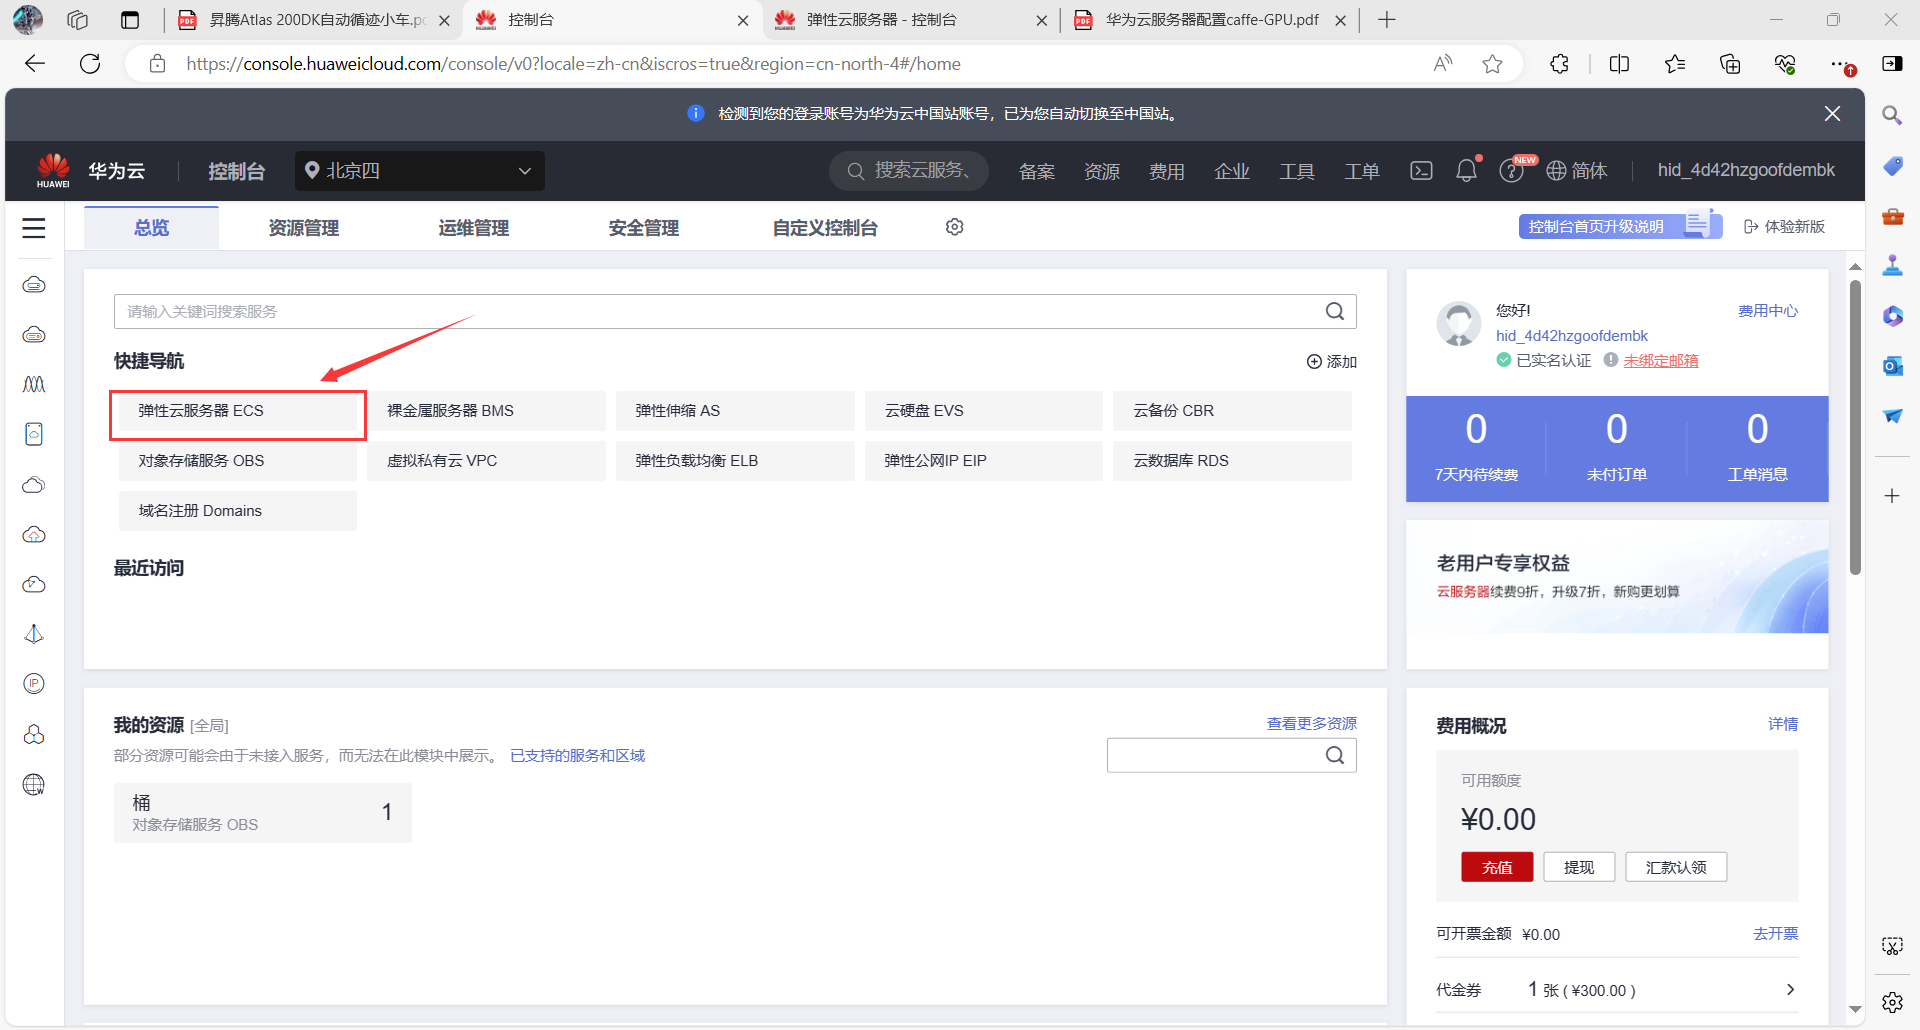This screenshot has height=1030, width=1920.
Task: Open the 资源 menu in top bar
Action: (x=1102, y=171)
